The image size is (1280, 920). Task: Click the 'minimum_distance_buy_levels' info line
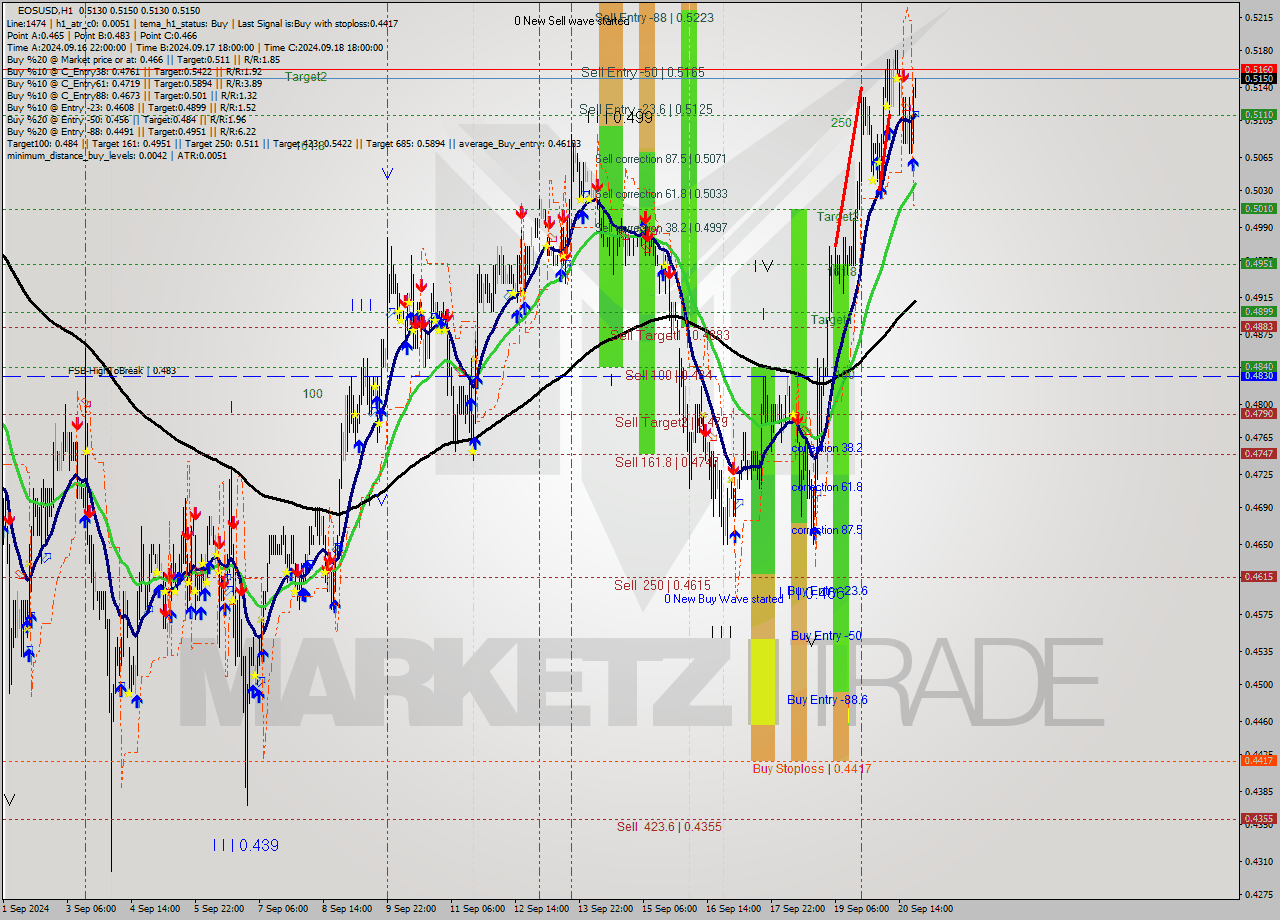pyautogui.click(x=118, y=155)
